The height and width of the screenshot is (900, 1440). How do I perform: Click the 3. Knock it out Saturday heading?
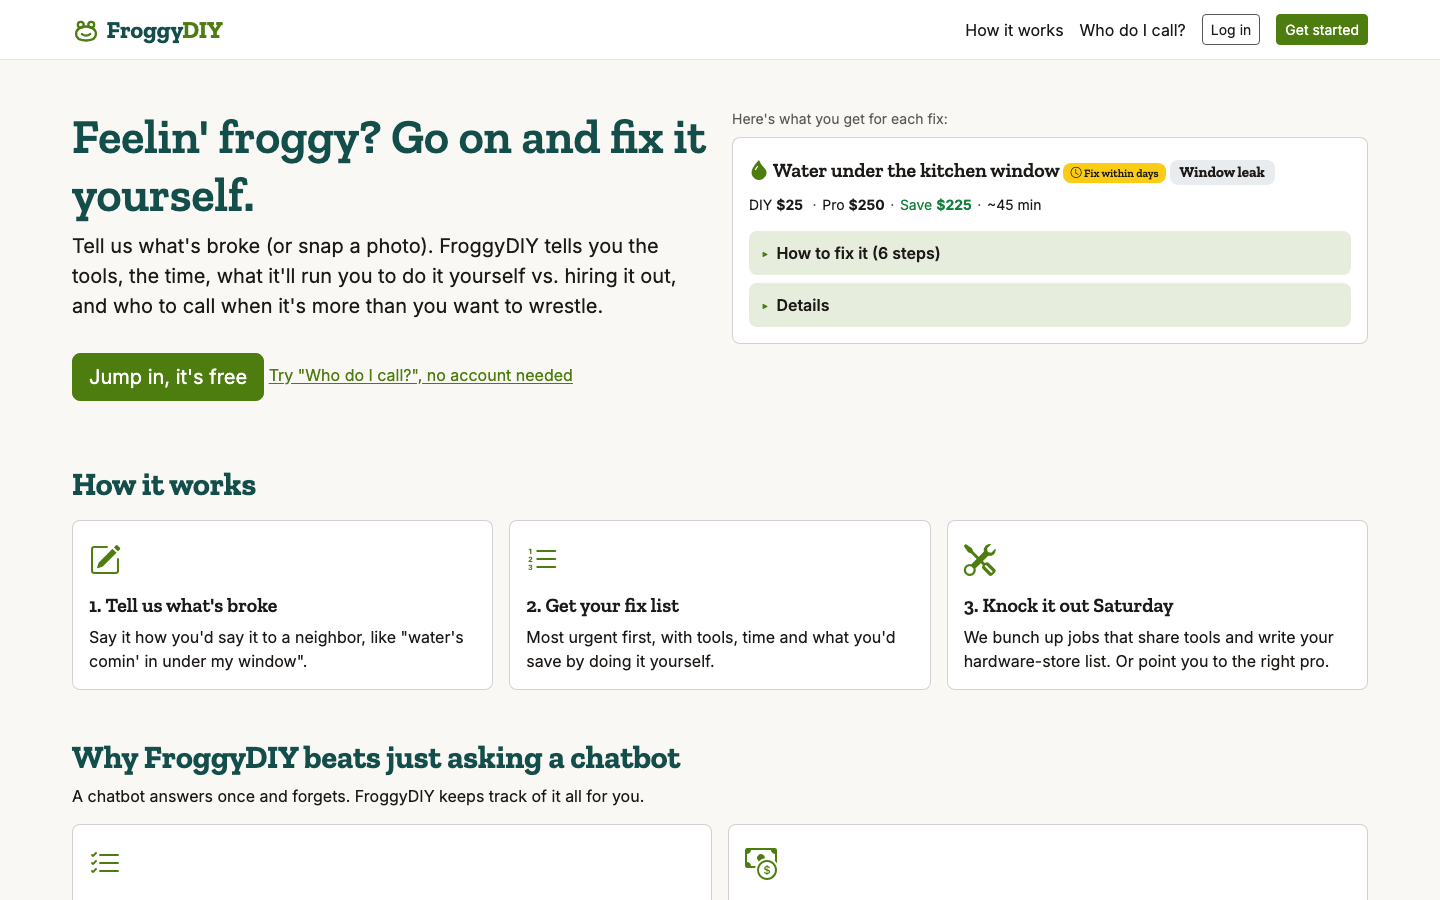point(1068,605)
